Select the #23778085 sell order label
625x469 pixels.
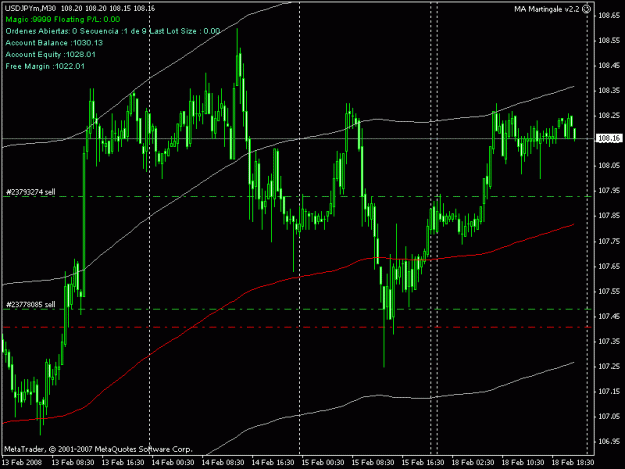[x=31, y=305]
